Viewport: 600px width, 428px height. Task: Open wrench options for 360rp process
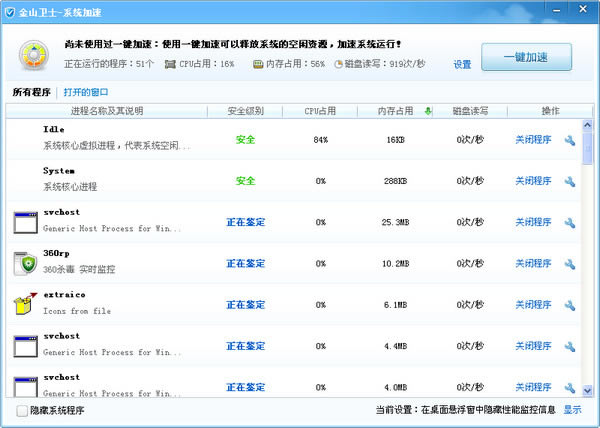(569, 264)
